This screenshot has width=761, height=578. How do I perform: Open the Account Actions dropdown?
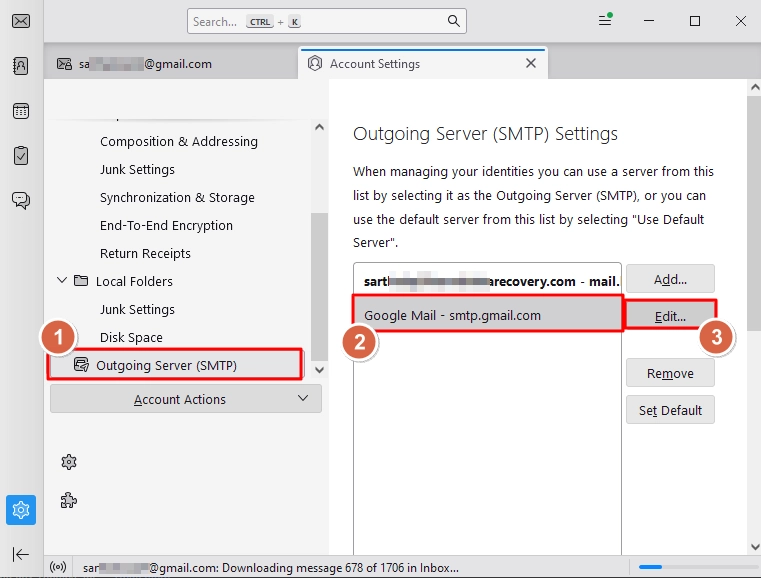(186, 399)
